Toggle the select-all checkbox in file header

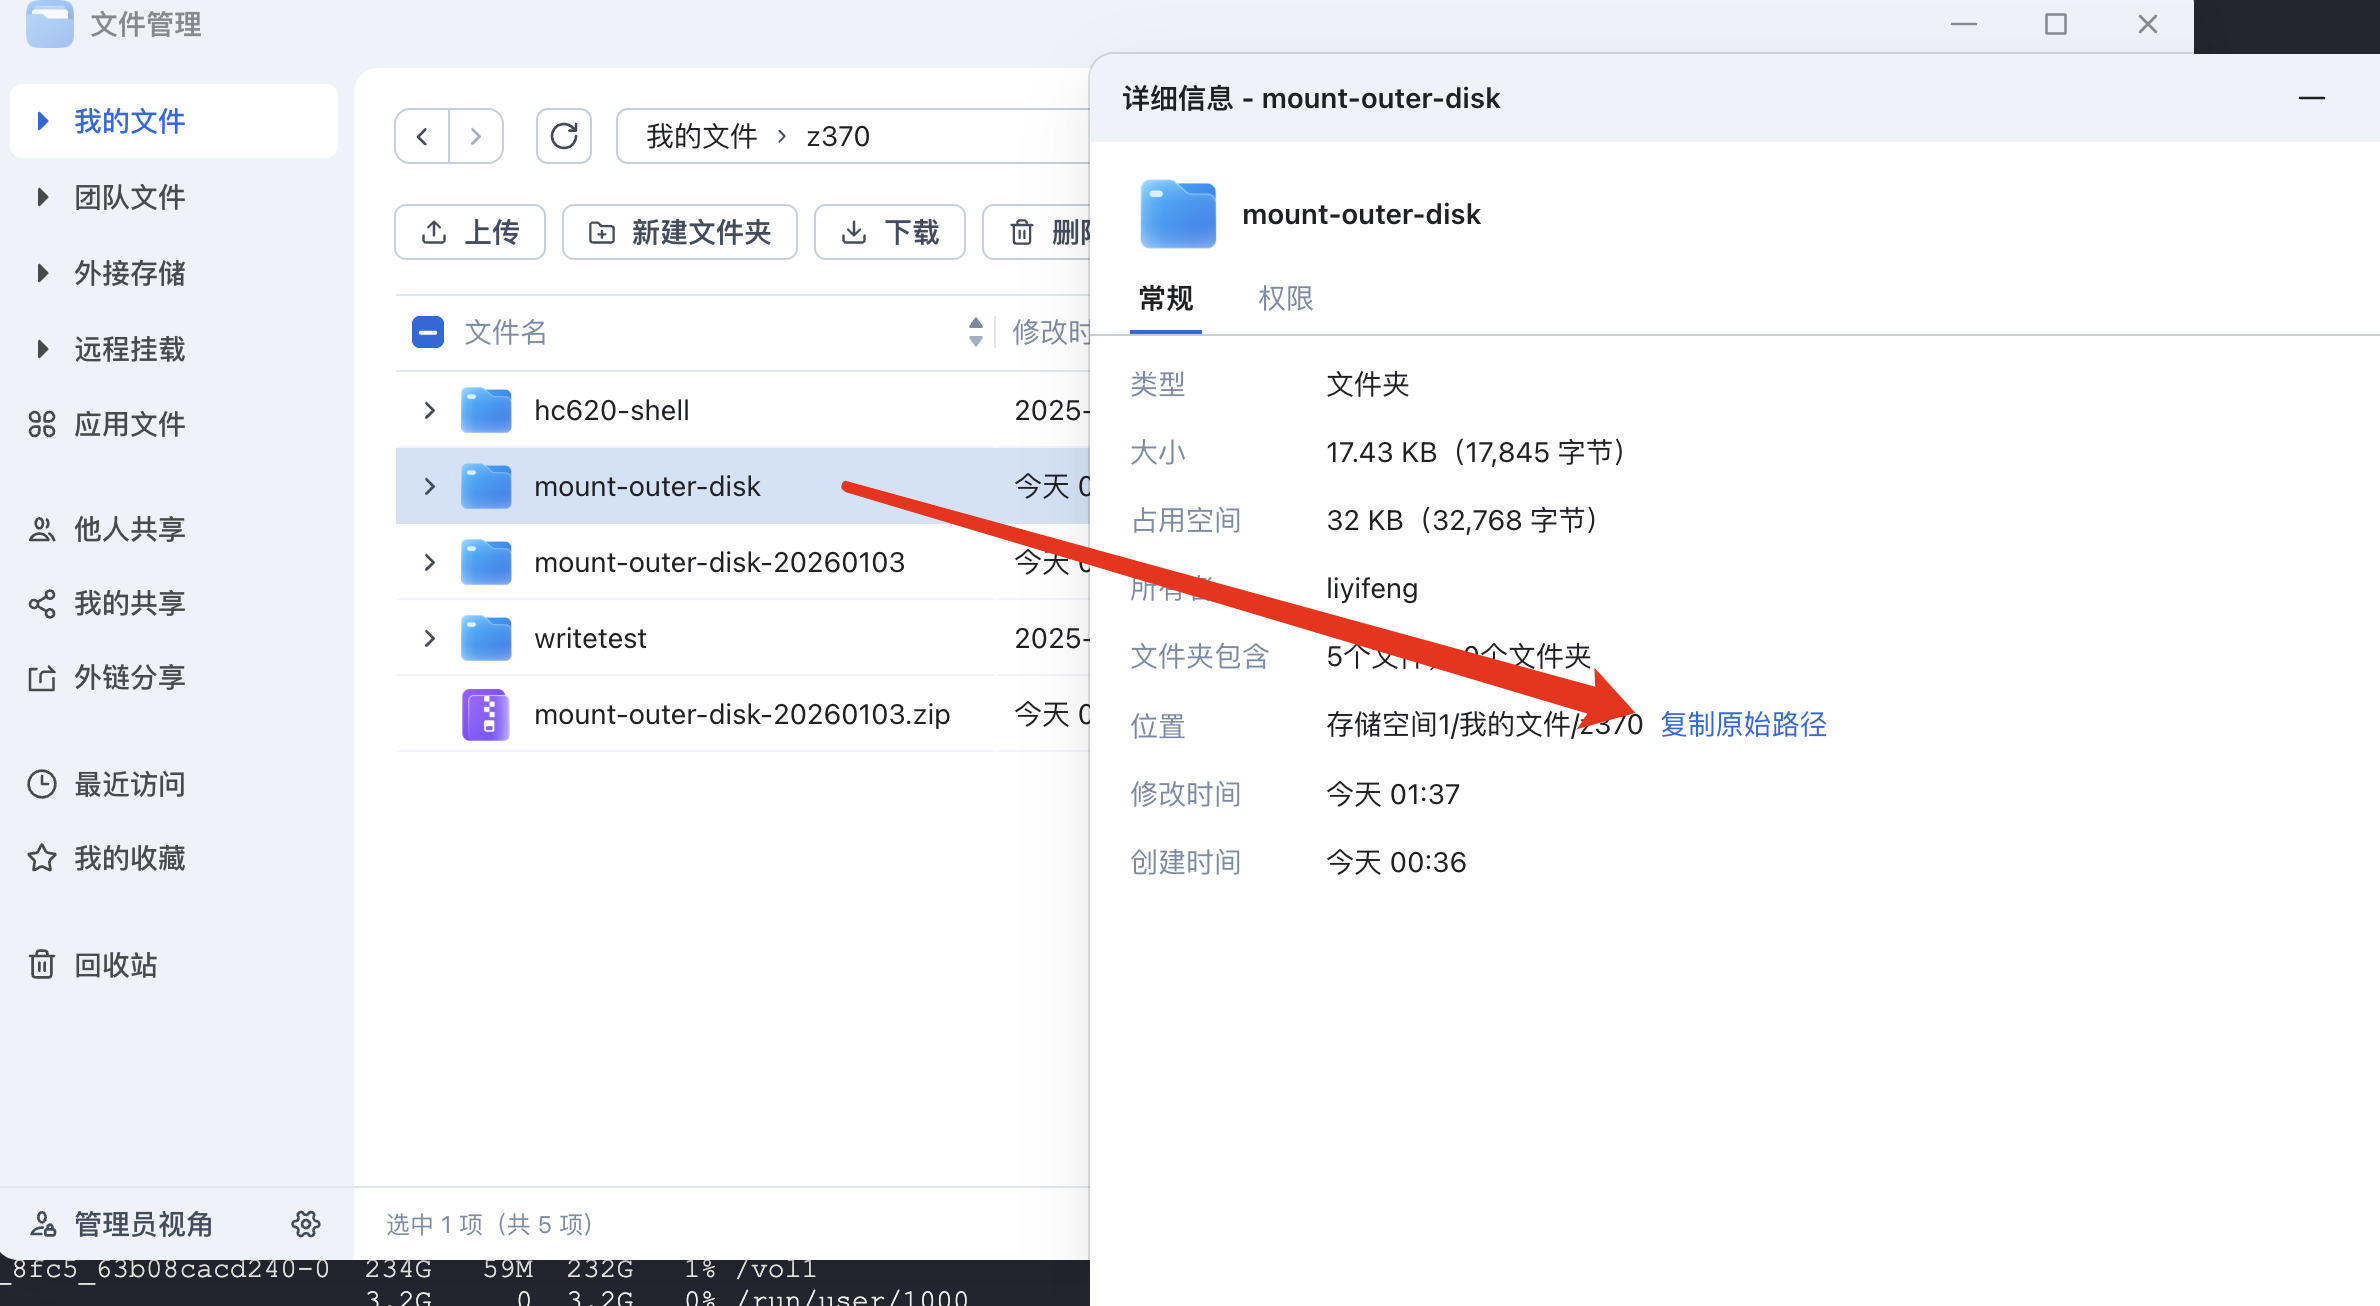pos(428,332)
